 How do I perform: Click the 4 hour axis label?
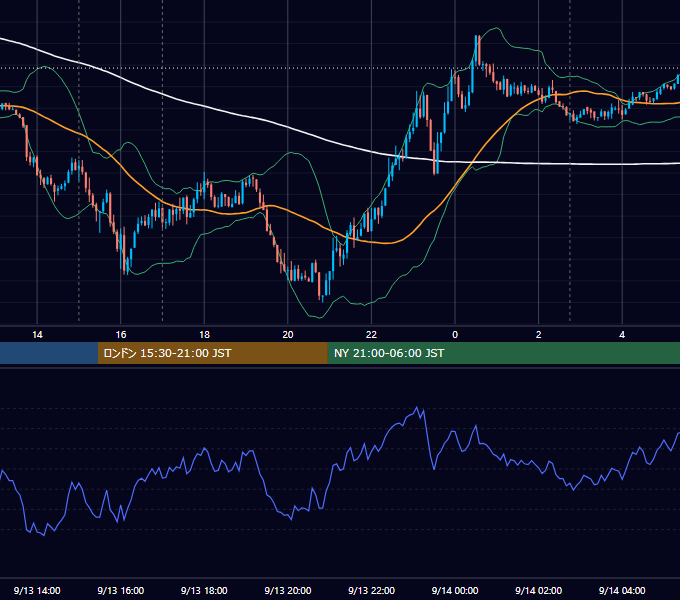pyautogui.click(x=622, y=335)
